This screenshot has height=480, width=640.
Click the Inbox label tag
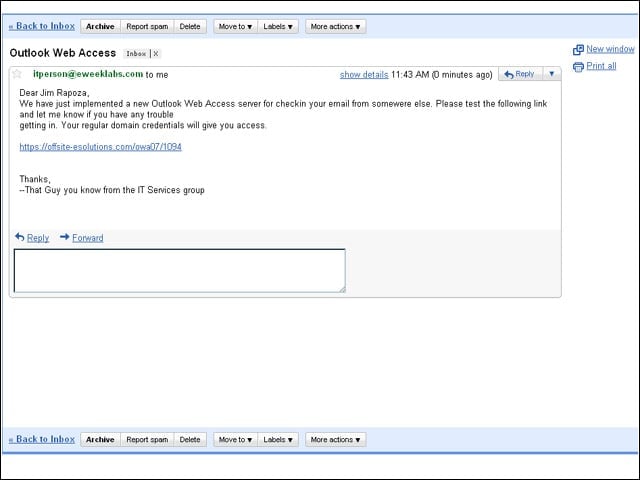click(x=136, y=53)
